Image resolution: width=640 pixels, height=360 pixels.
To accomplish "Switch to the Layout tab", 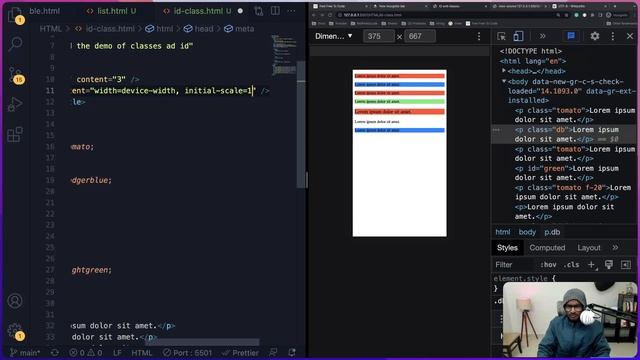I will coord(589,248).
